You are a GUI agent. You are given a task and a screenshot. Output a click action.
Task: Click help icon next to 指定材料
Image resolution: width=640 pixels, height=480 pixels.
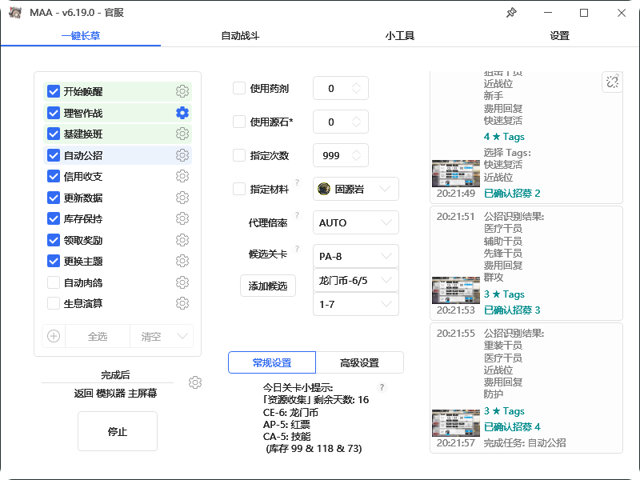coord(297,182)
